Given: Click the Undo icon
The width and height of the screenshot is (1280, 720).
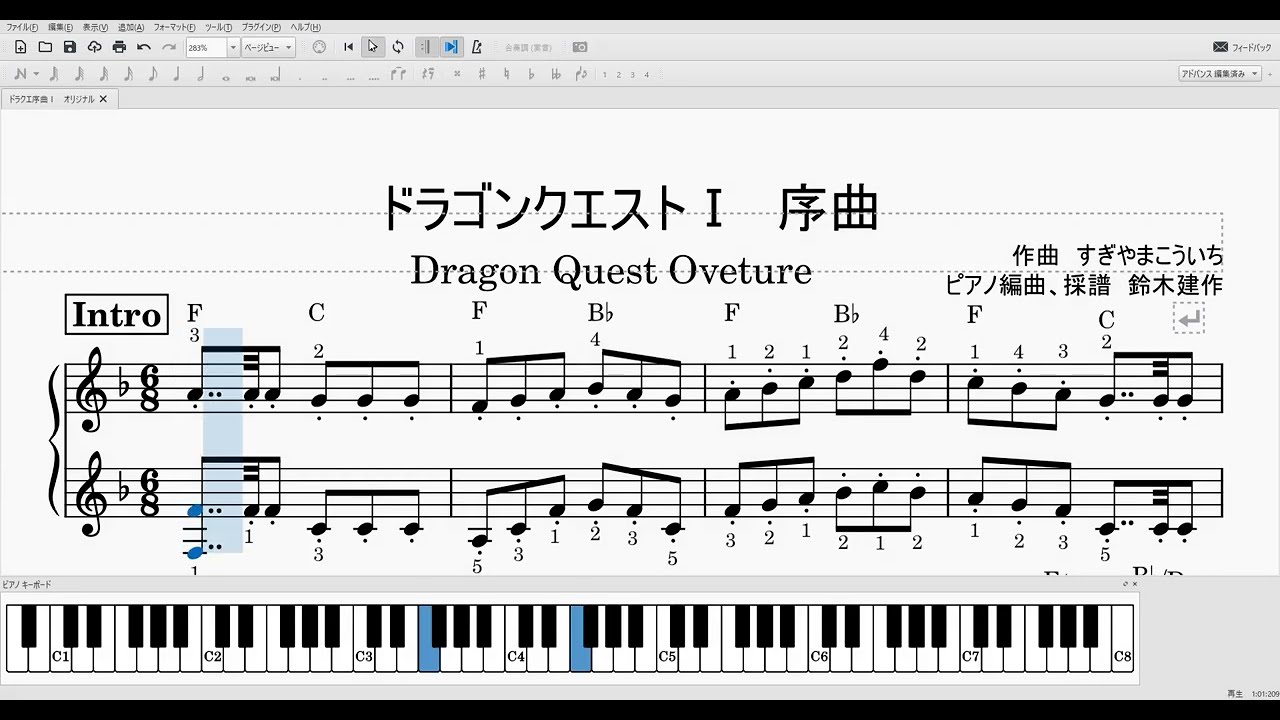Looking at the screenshot, I should pyautogui.click(x=142, y=47).
